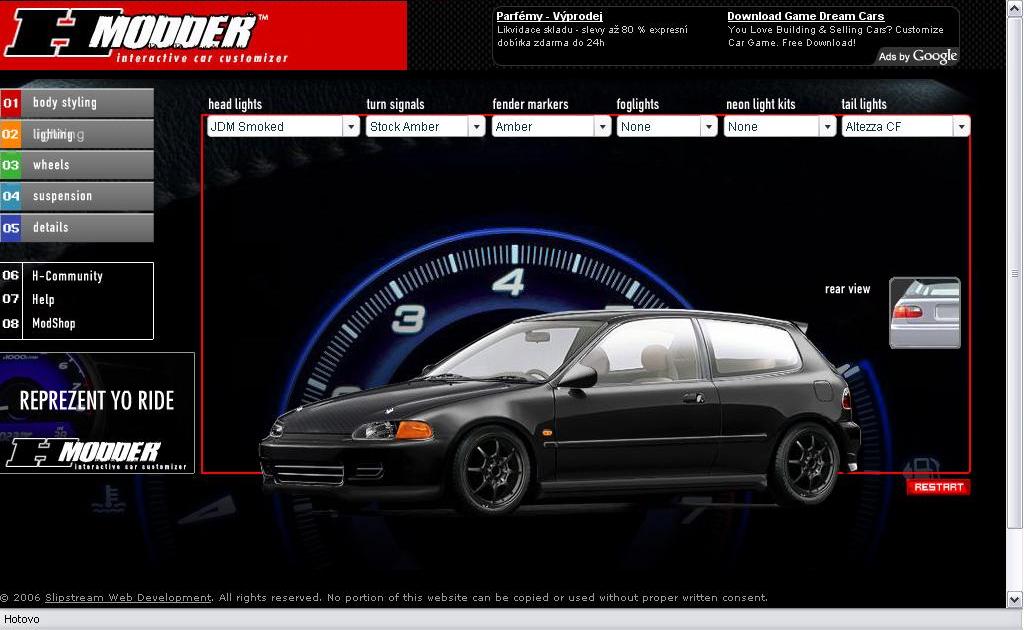Select the ModShop menu item
The image size is (1024, 630).
(53, 324)
